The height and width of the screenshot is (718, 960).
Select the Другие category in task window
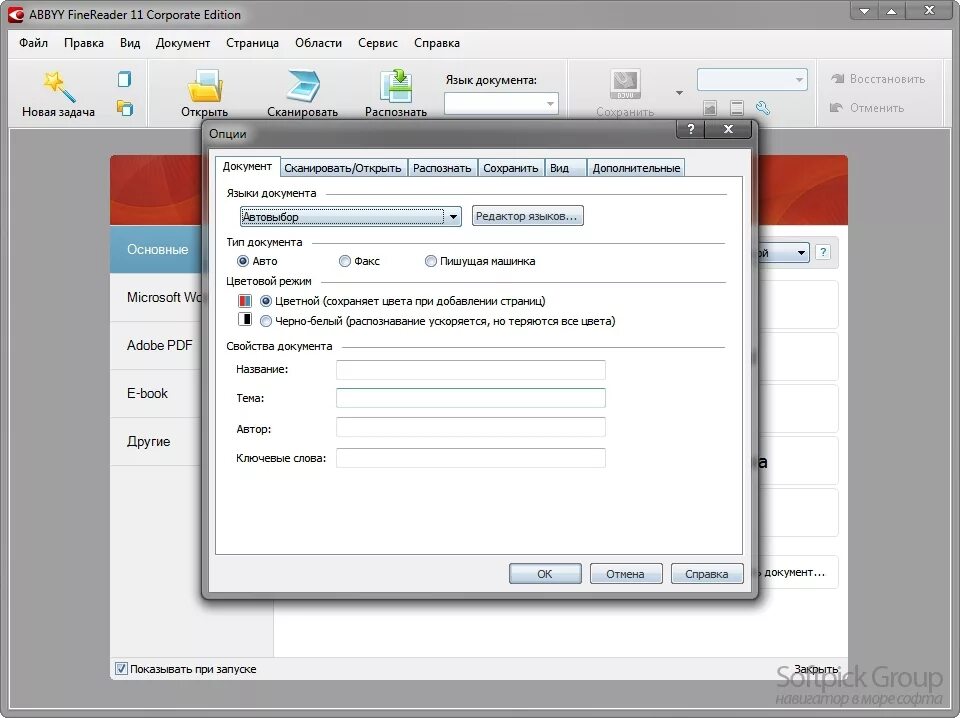(x=157, y=441)
